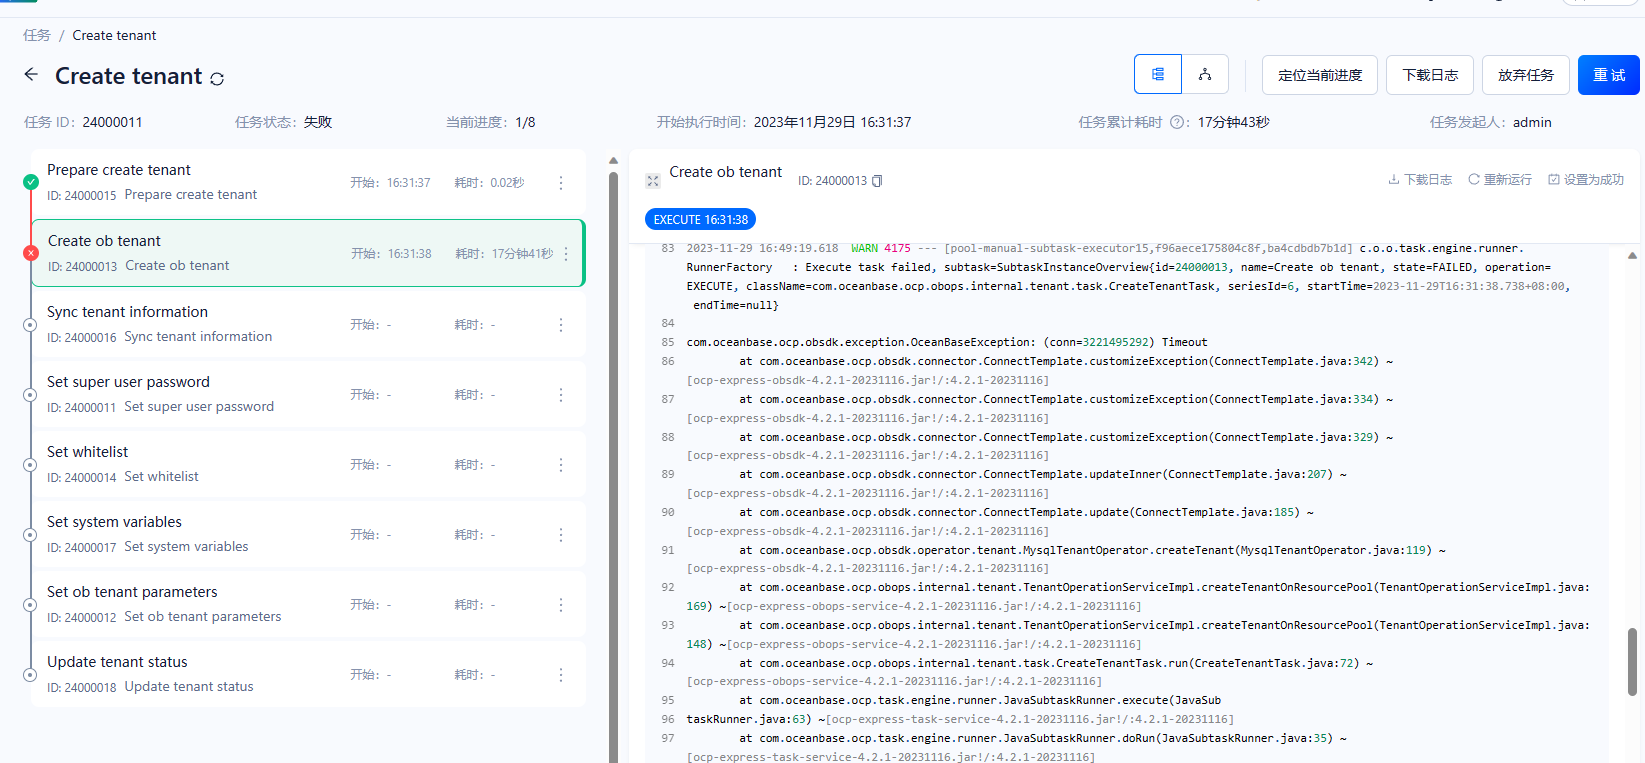Switch to the graph topology view

pyautogui.click(x=1205, y=74)
